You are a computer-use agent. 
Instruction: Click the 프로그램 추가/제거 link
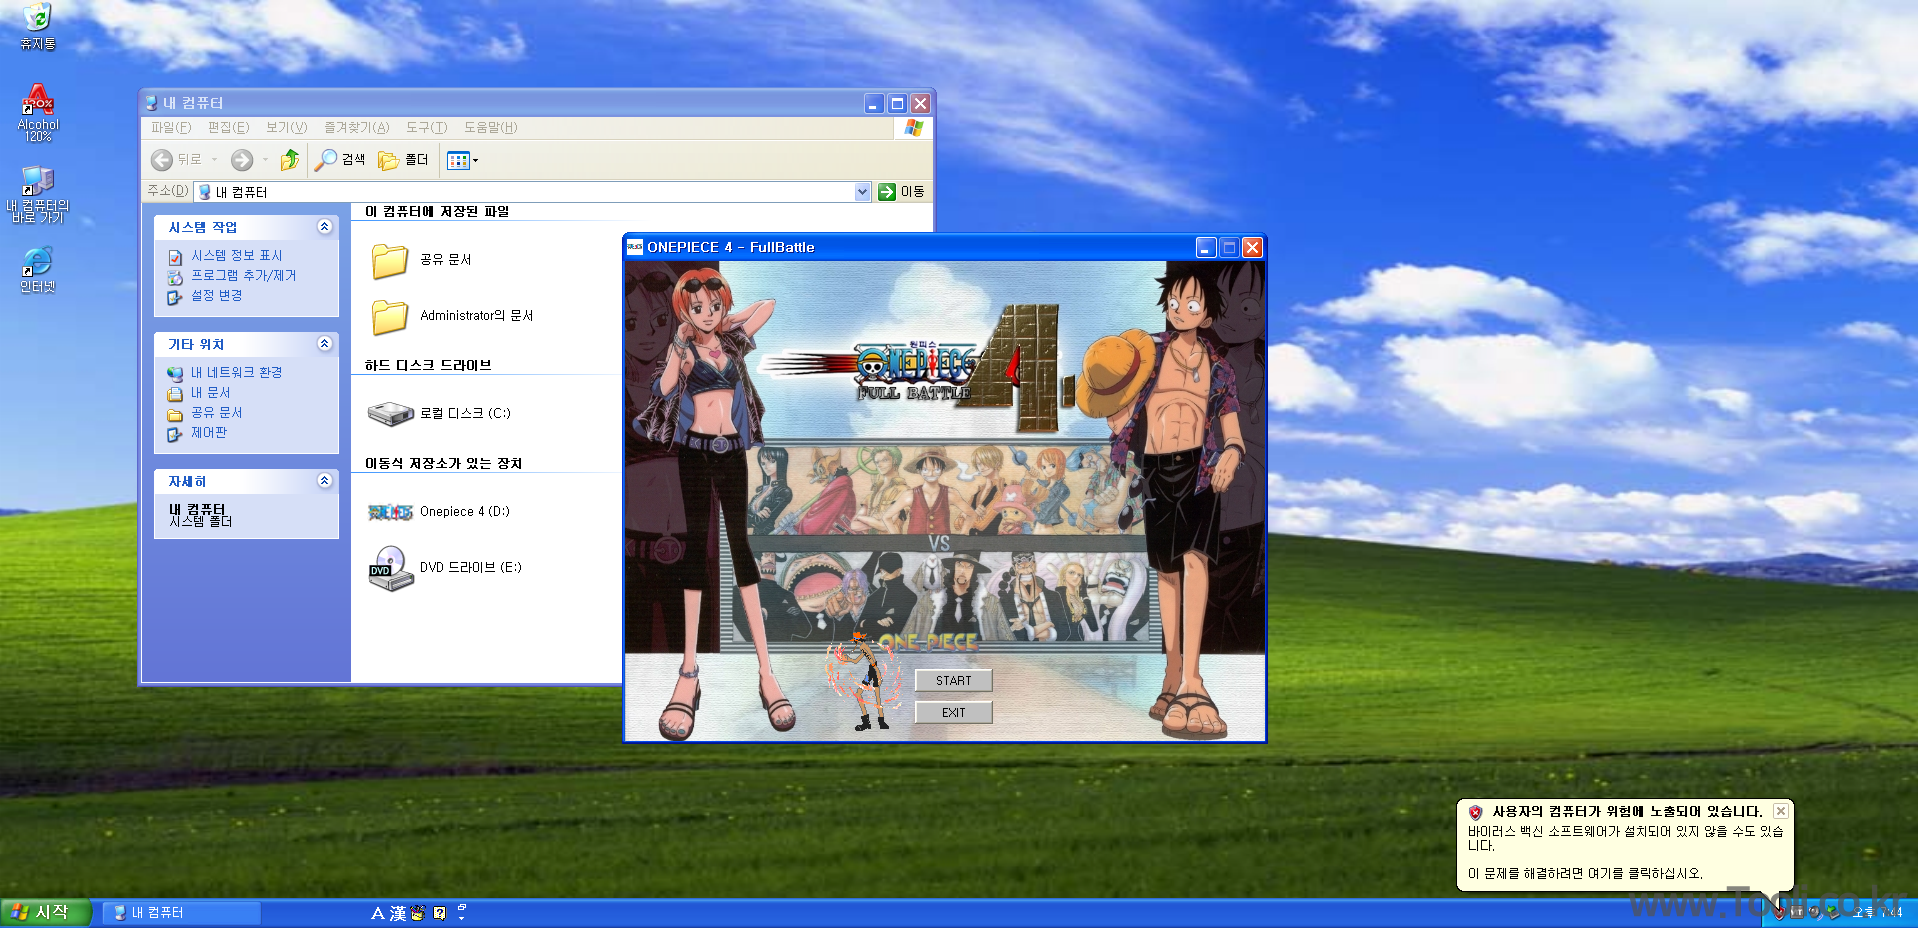click(x=244, y=276)
